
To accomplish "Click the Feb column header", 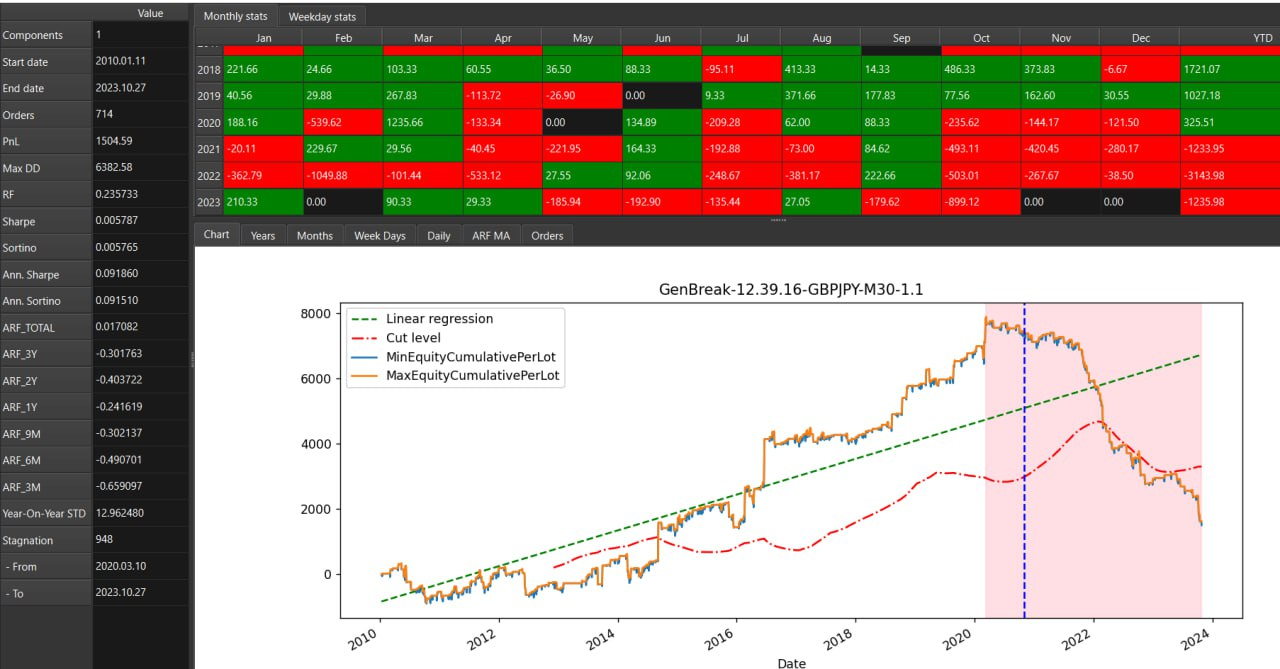I will (x=342, y=37).
